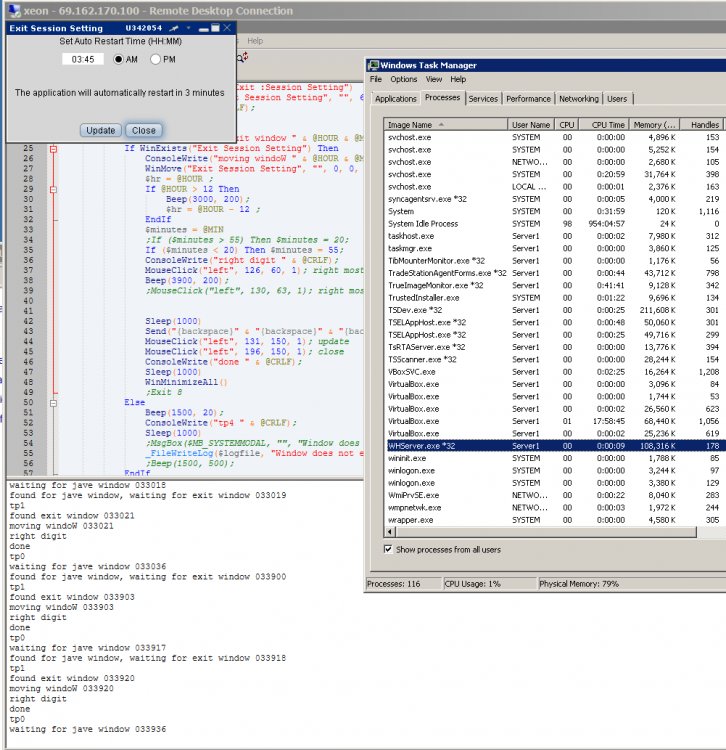Screen dimensions: 726x750
Task: Open the Networking tab
Action: click(578, 99)
